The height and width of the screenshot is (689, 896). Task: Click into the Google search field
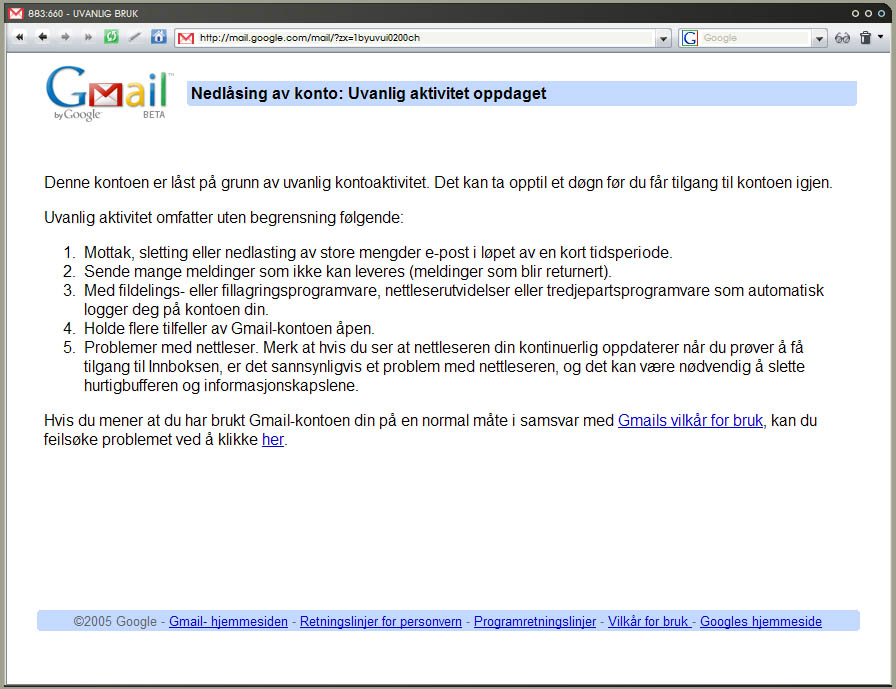point(755,38)
